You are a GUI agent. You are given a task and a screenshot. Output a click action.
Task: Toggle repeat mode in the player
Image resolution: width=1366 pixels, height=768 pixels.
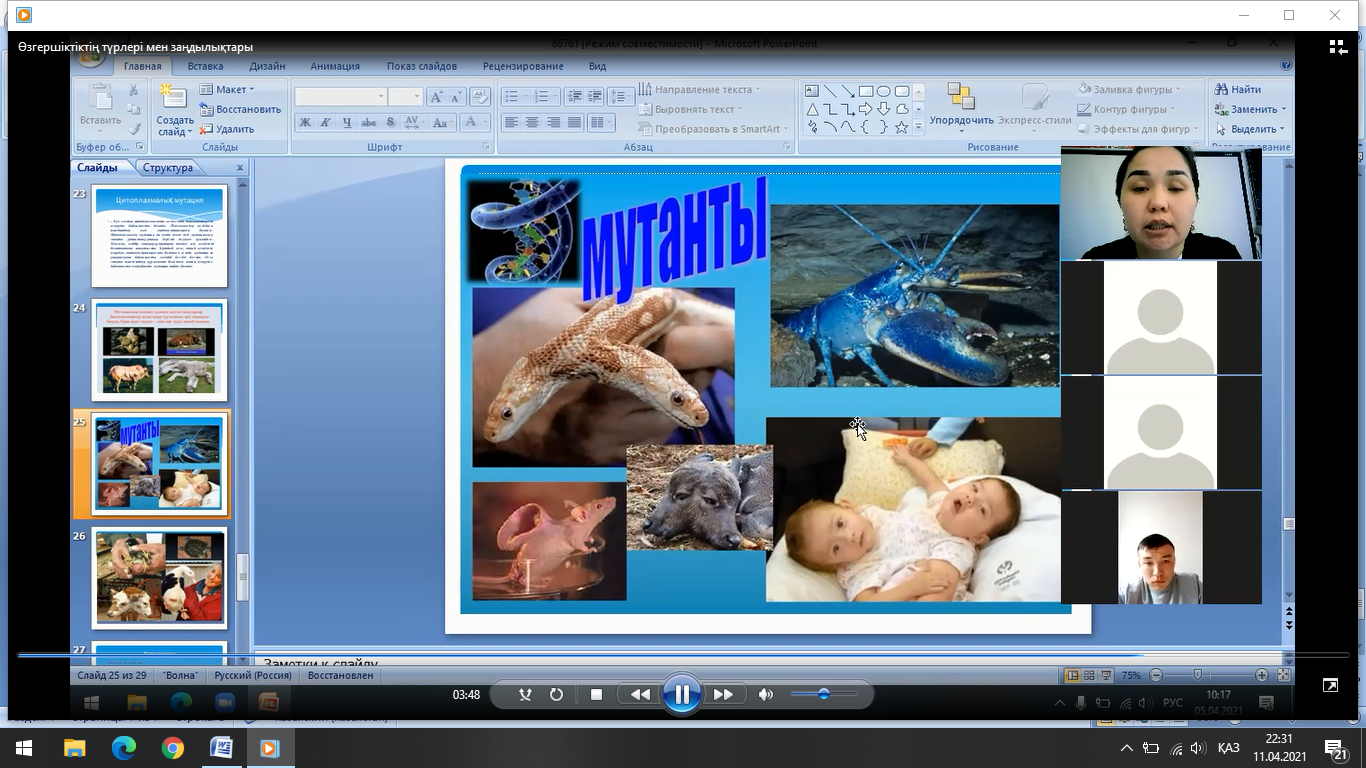tap(556, 694)
